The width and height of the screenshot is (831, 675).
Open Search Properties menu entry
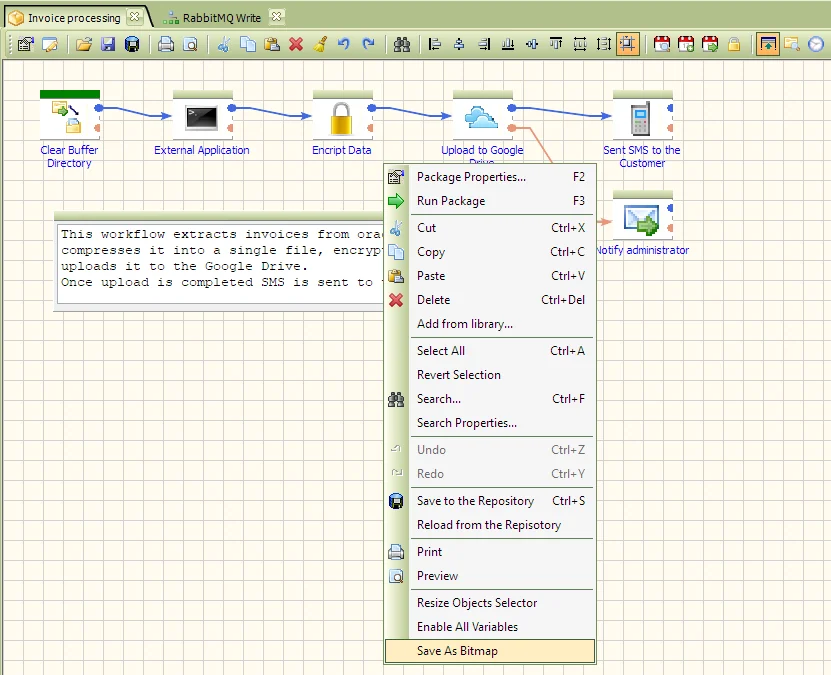coord(490,423)
